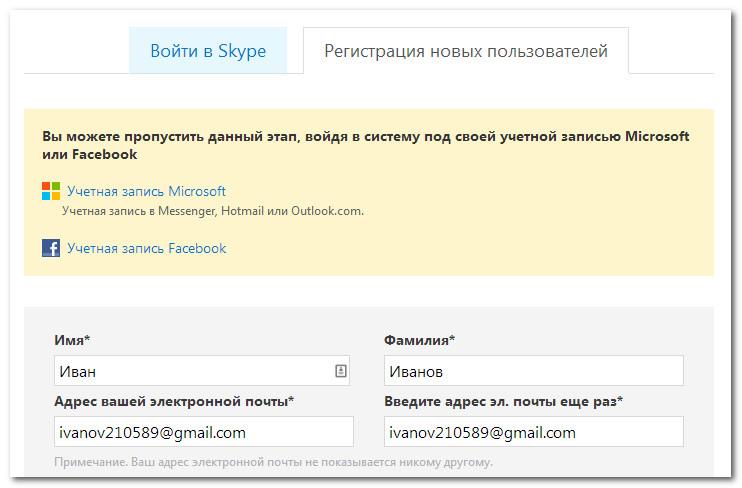The height and width of the screenshot is (488, 742).
Task: Focus the Имя input containing Иван
Action: click(x=190, y=371)
